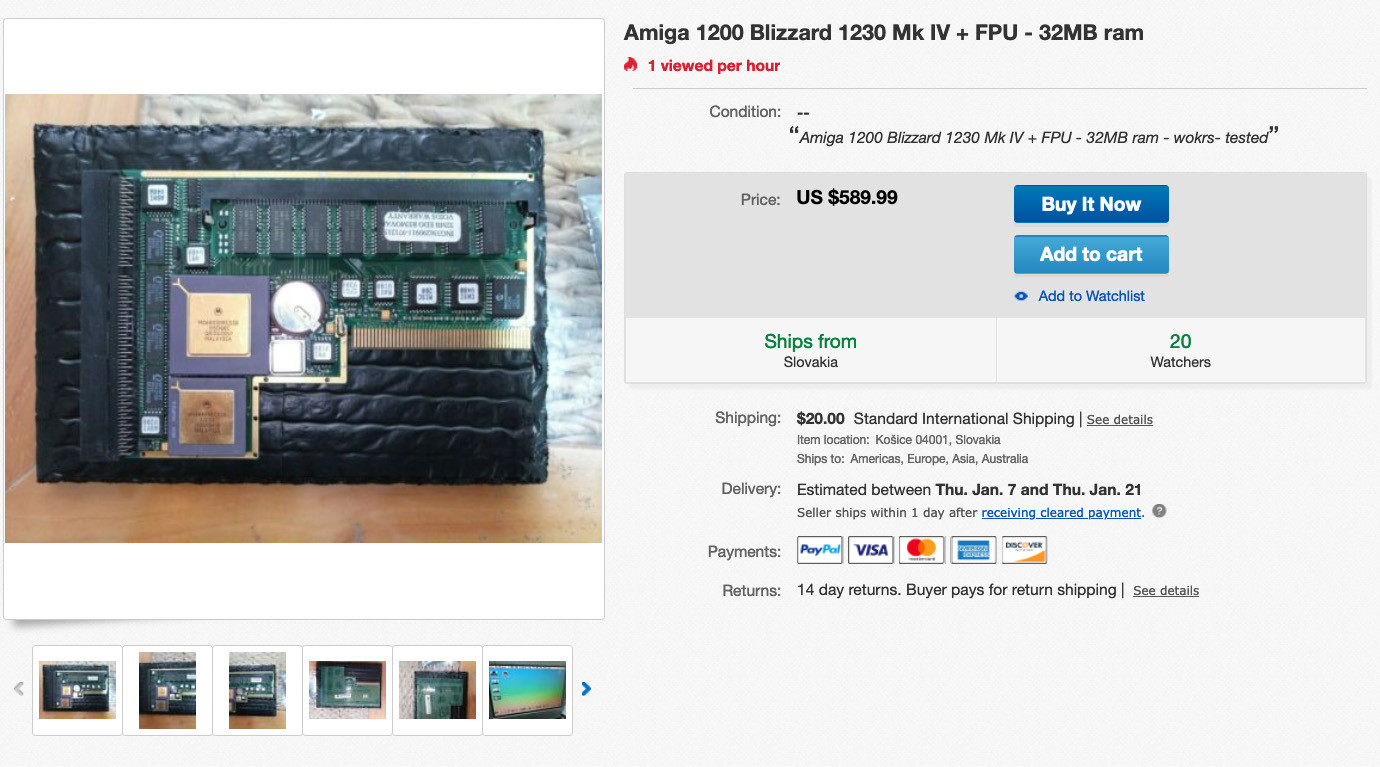
Task: Select the last thumbnail showing a monitor screen
Action: point(527,690)
